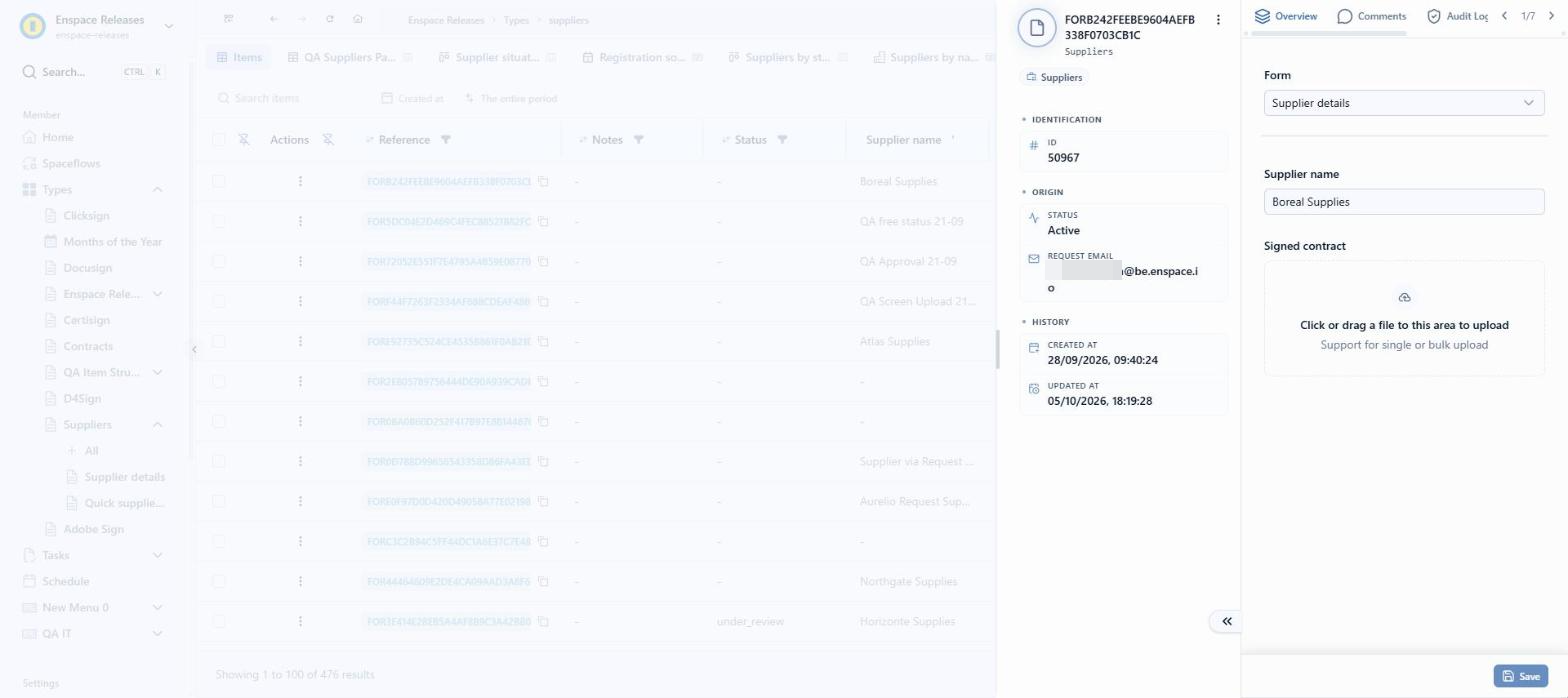This screenshot has height=698, width=1568.
Task: Open row actions menu for Boreal Supplies
Action: click(x=300, y=182)
